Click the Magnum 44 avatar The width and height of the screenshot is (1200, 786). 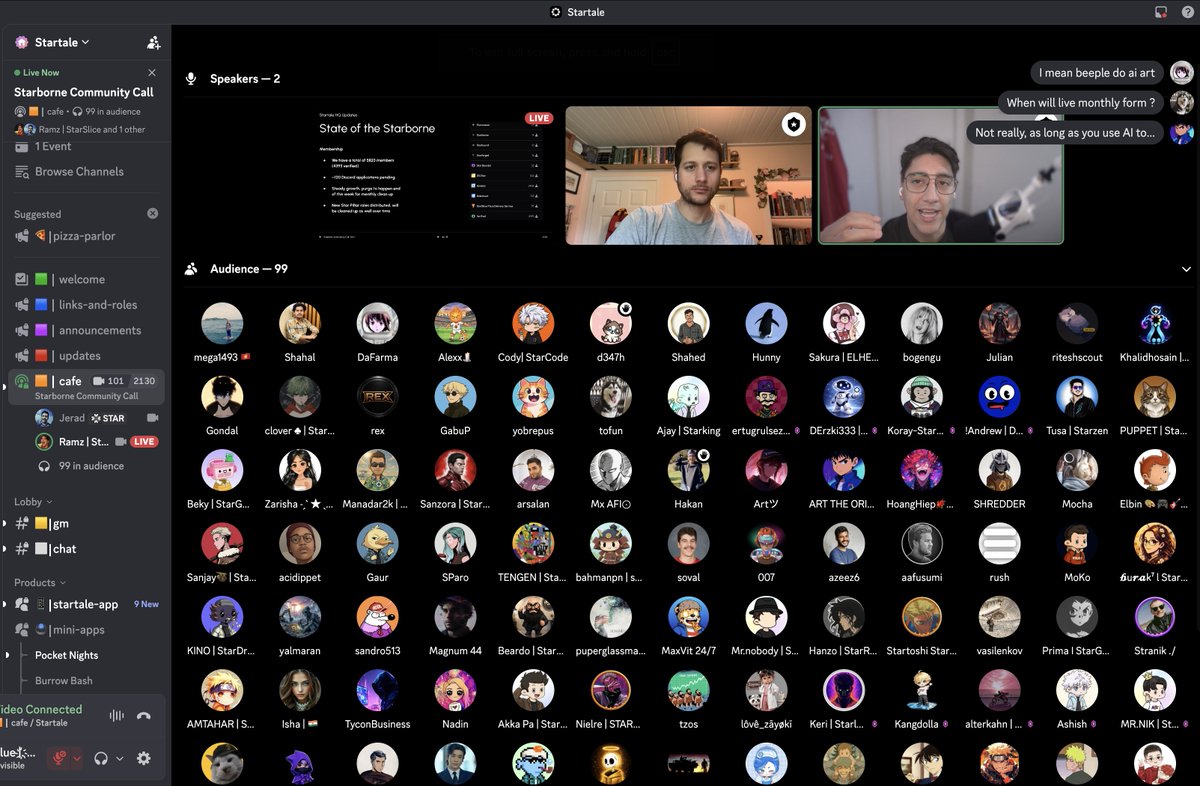(x=455, y=617)
